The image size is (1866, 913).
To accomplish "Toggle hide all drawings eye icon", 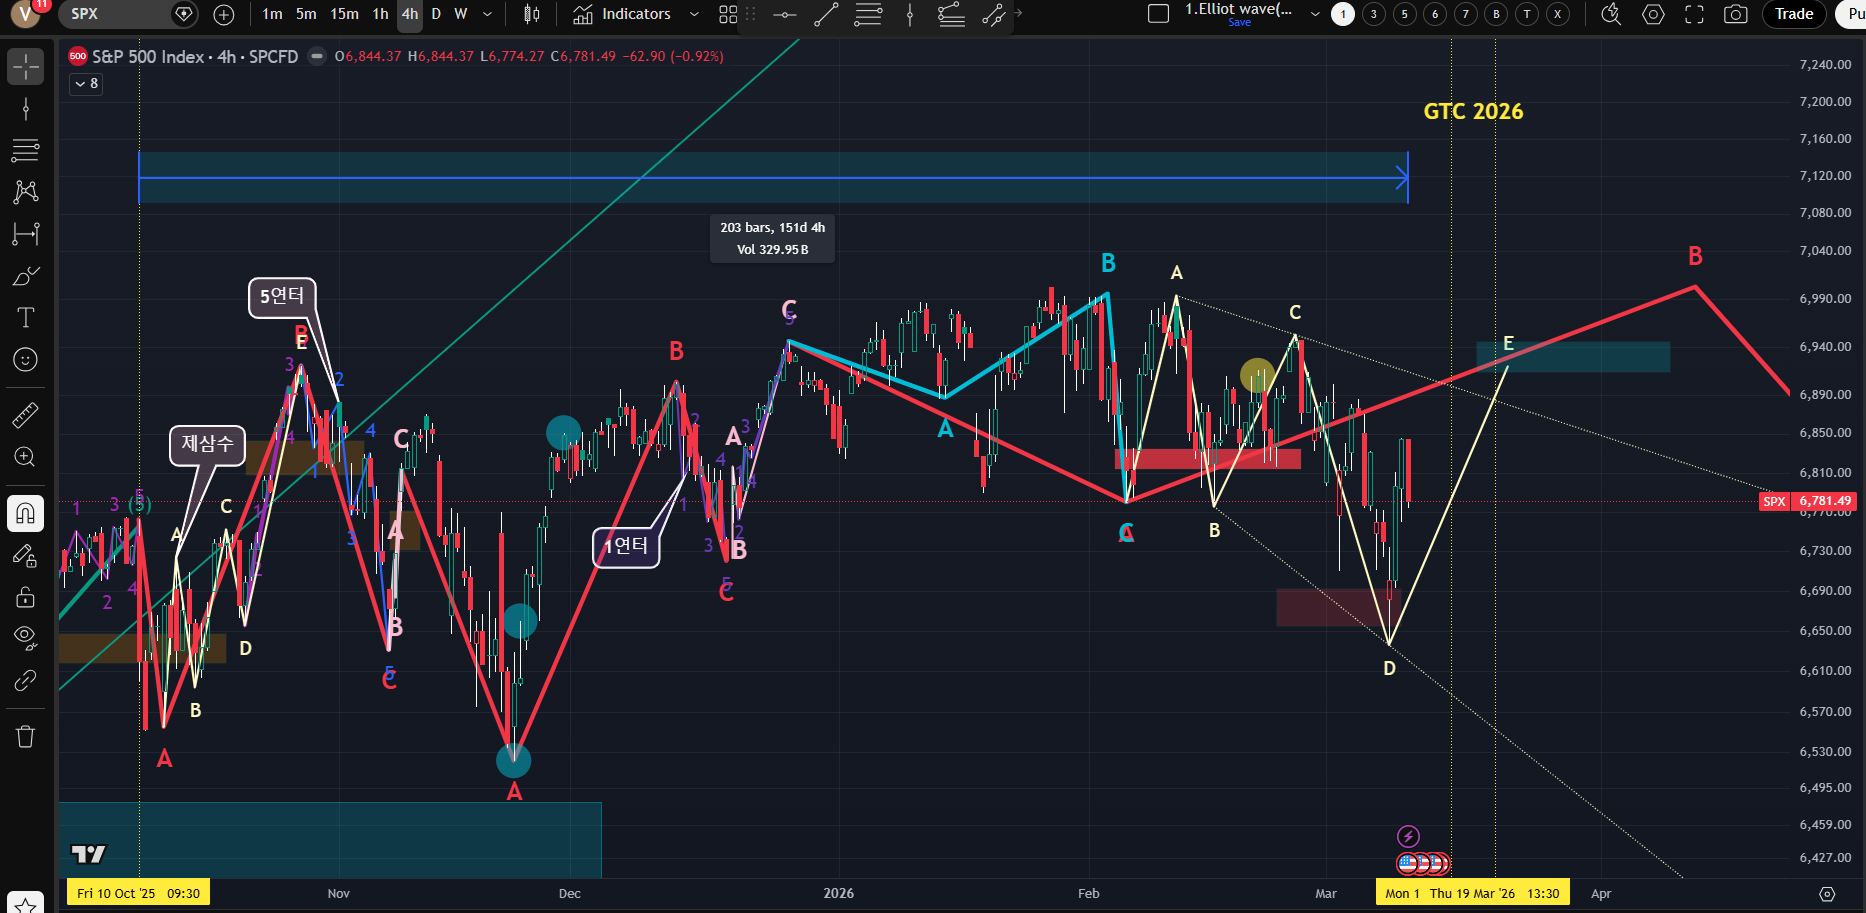I will (x=26, y=638).
